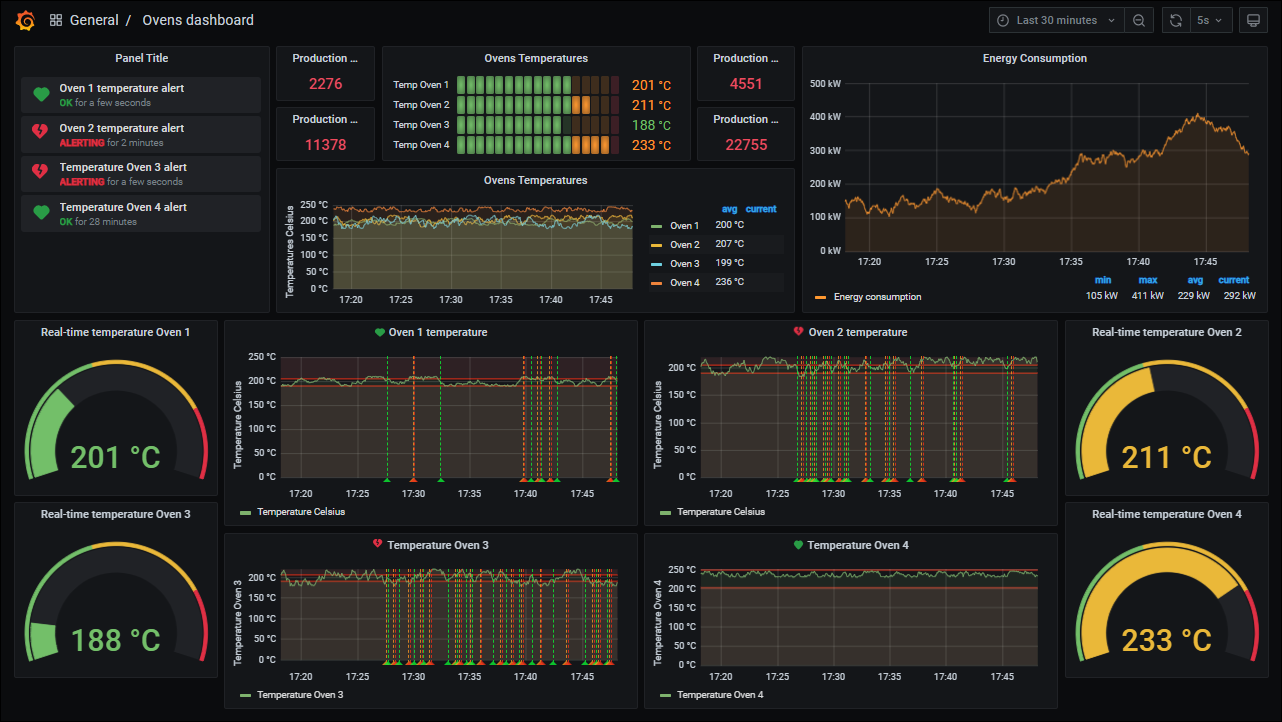This screenshot has height=722, width=1282.
Task: Zoom out the time range
Action: (x=1138, y=20)
